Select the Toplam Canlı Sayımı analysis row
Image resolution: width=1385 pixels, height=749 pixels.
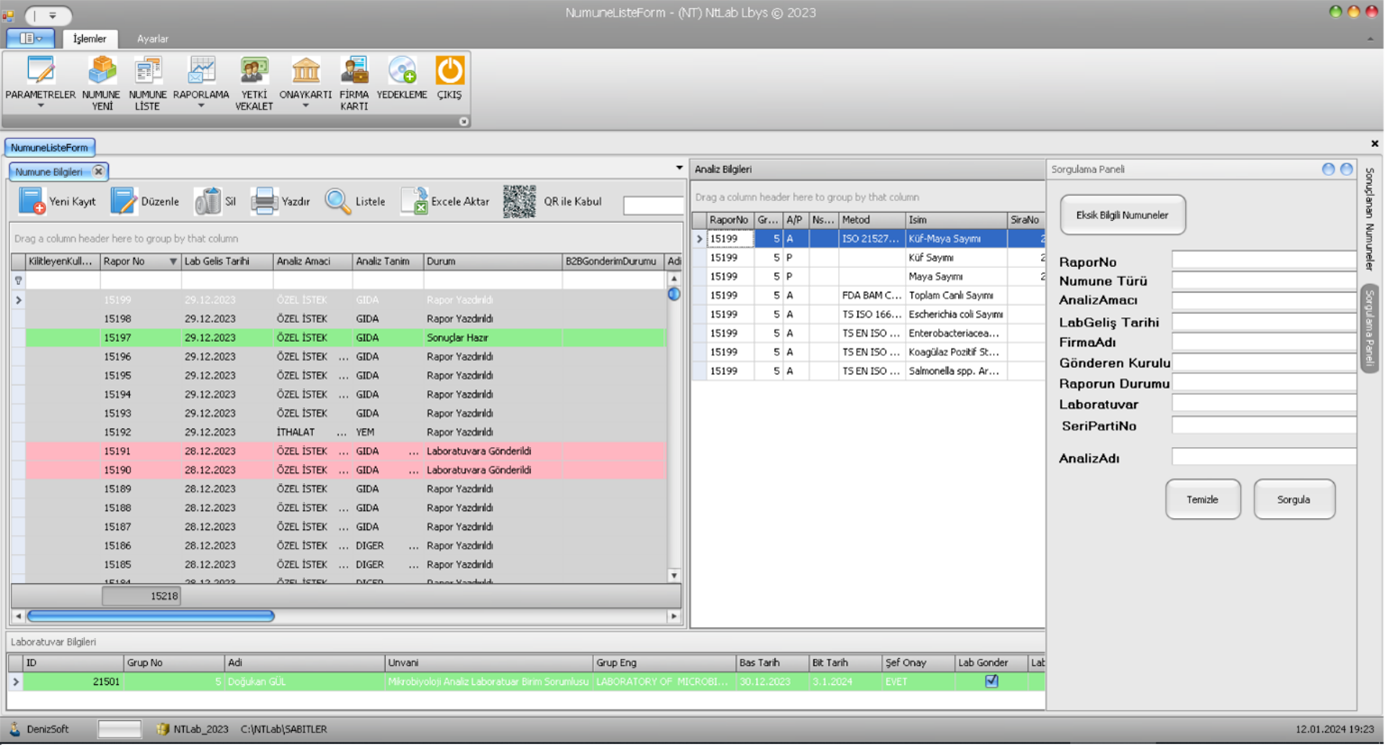click(869, 295)
